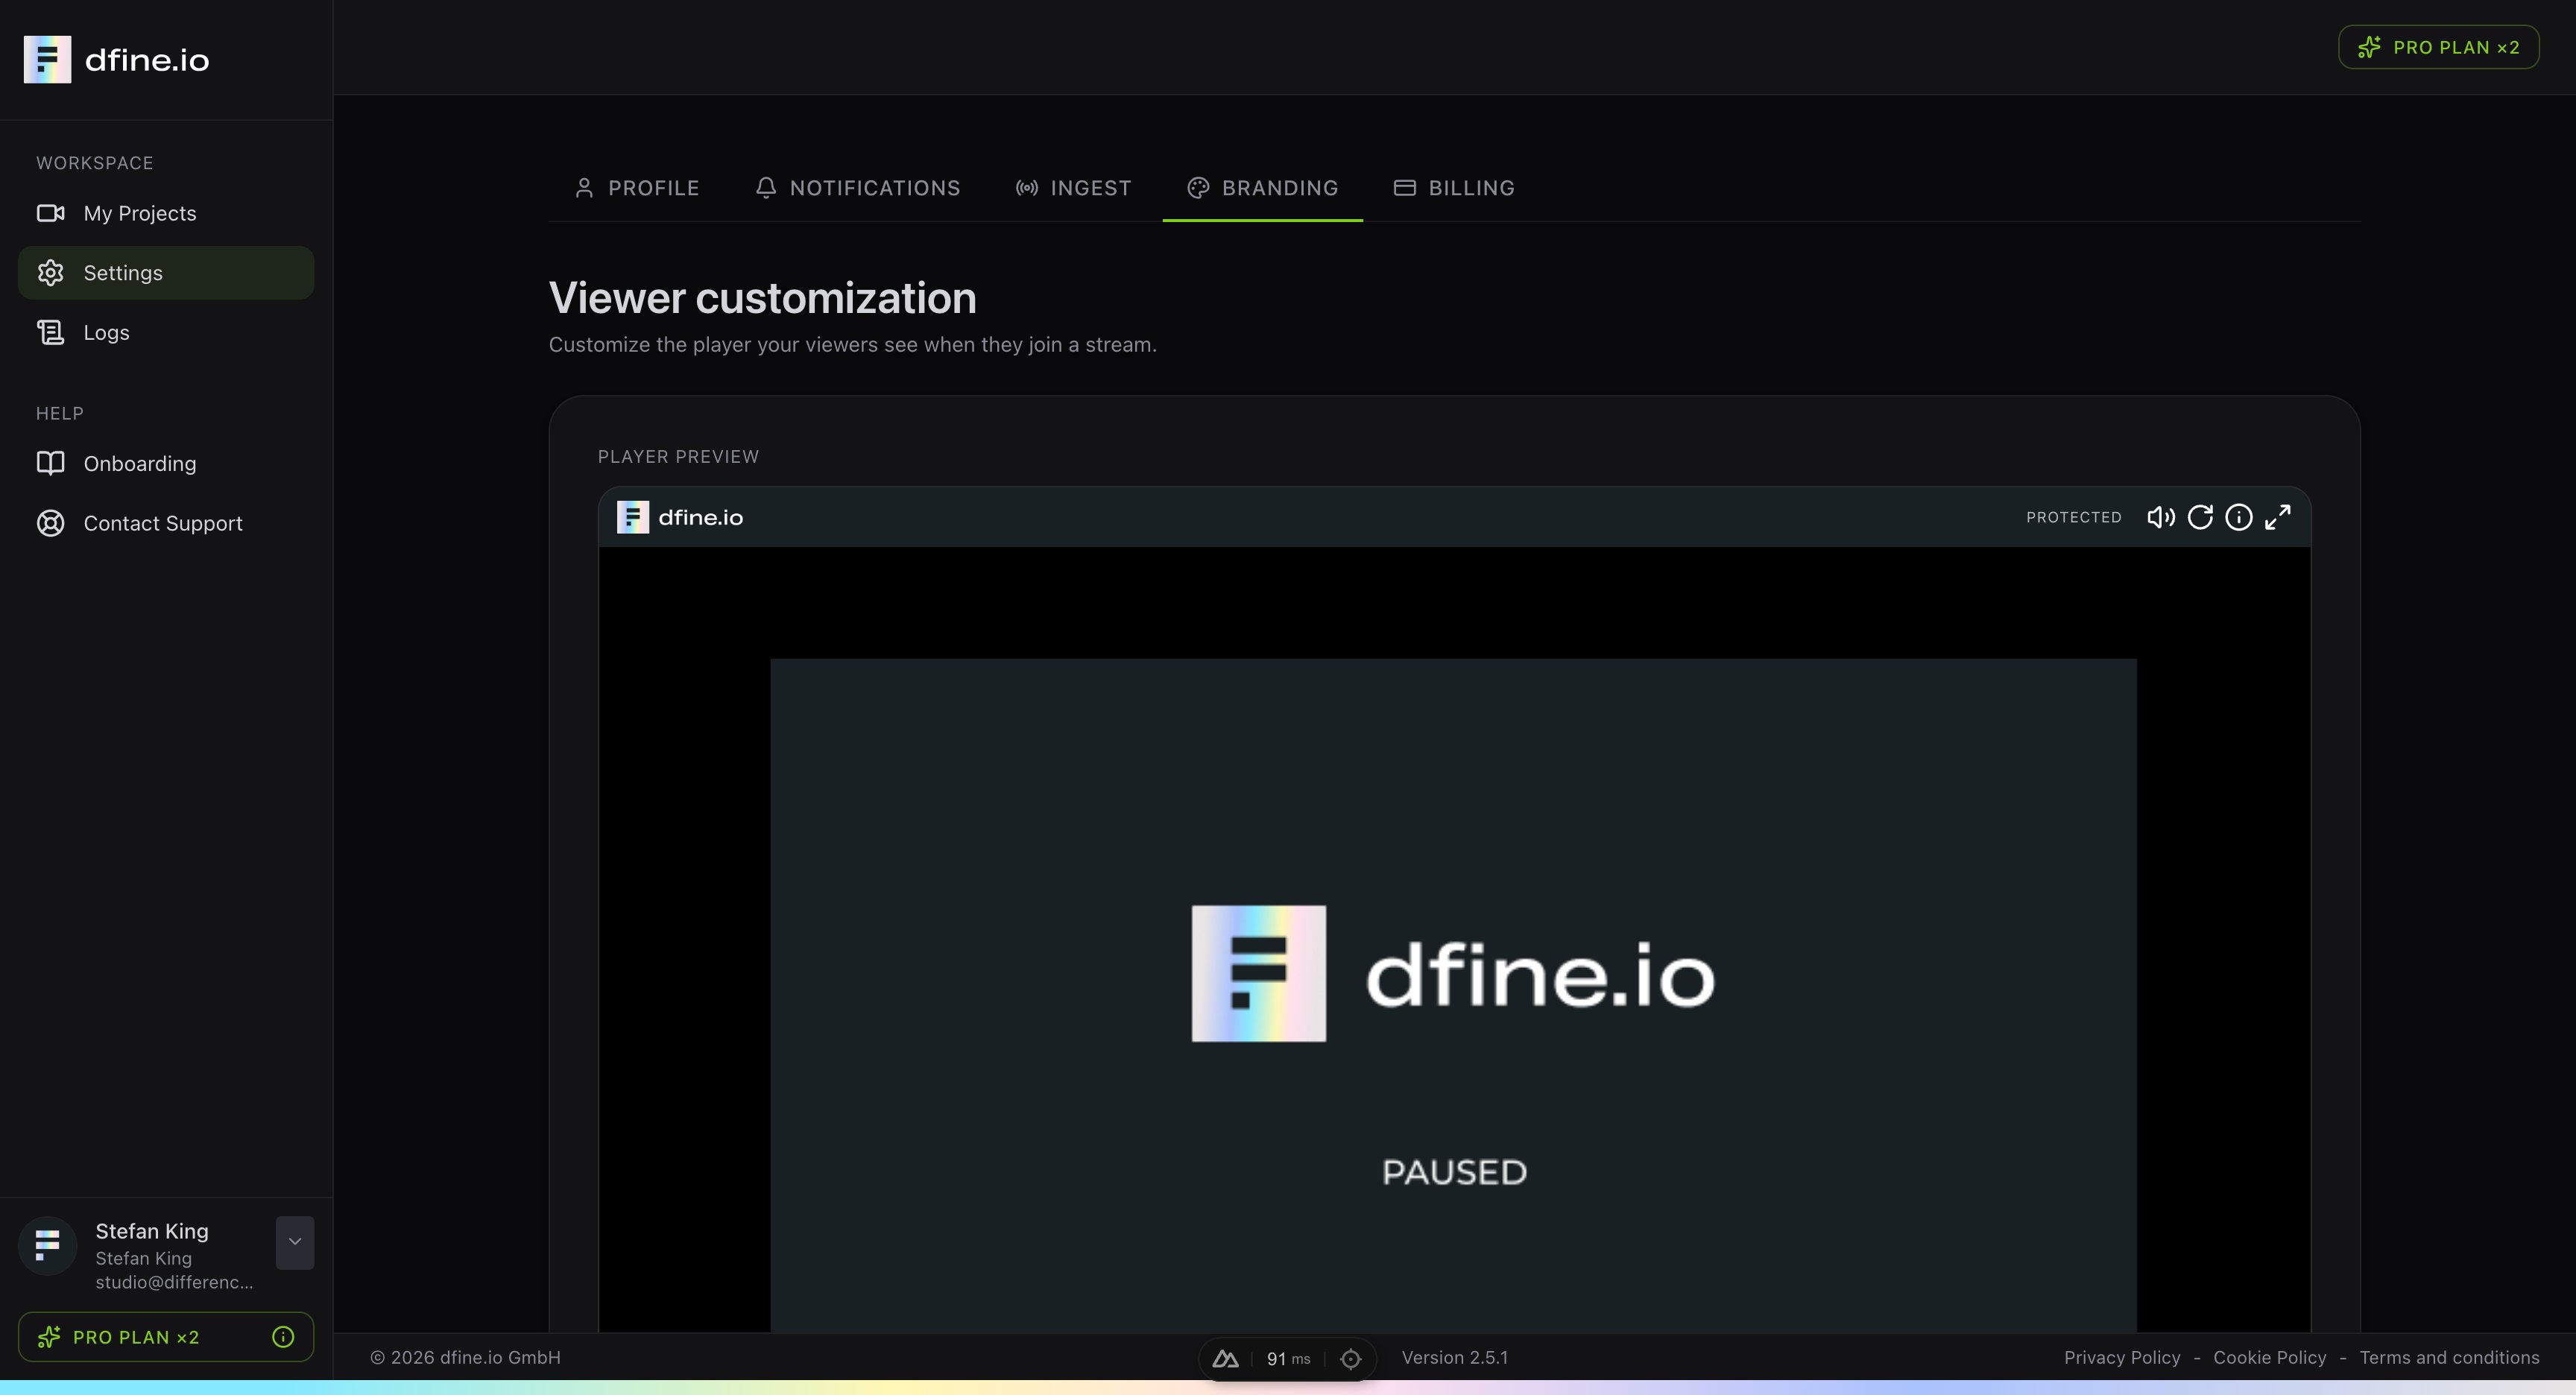Select the Branding tab
Screen dimensions: 2576x1395
(x=1262, y=188)
